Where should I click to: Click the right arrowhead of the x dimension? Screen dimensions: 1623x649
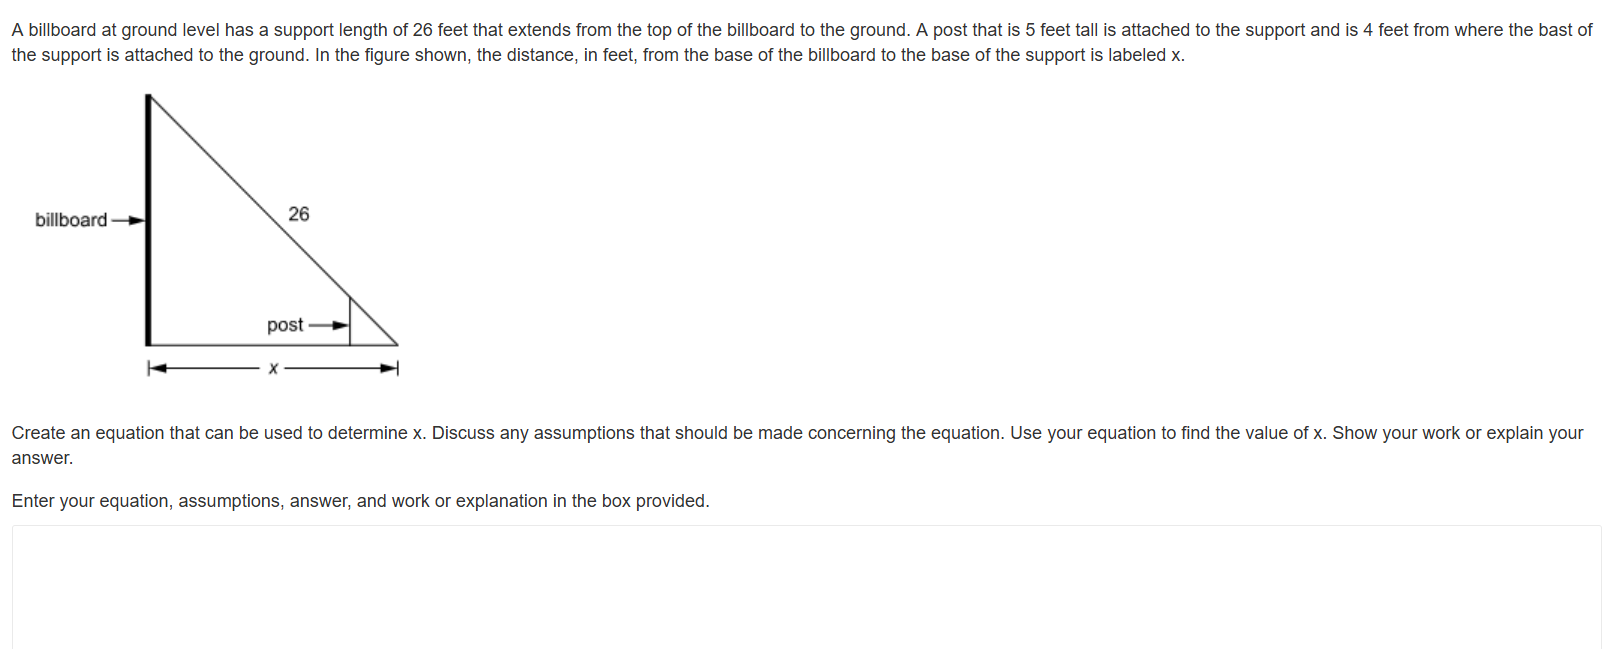click(x=389, y=369)
